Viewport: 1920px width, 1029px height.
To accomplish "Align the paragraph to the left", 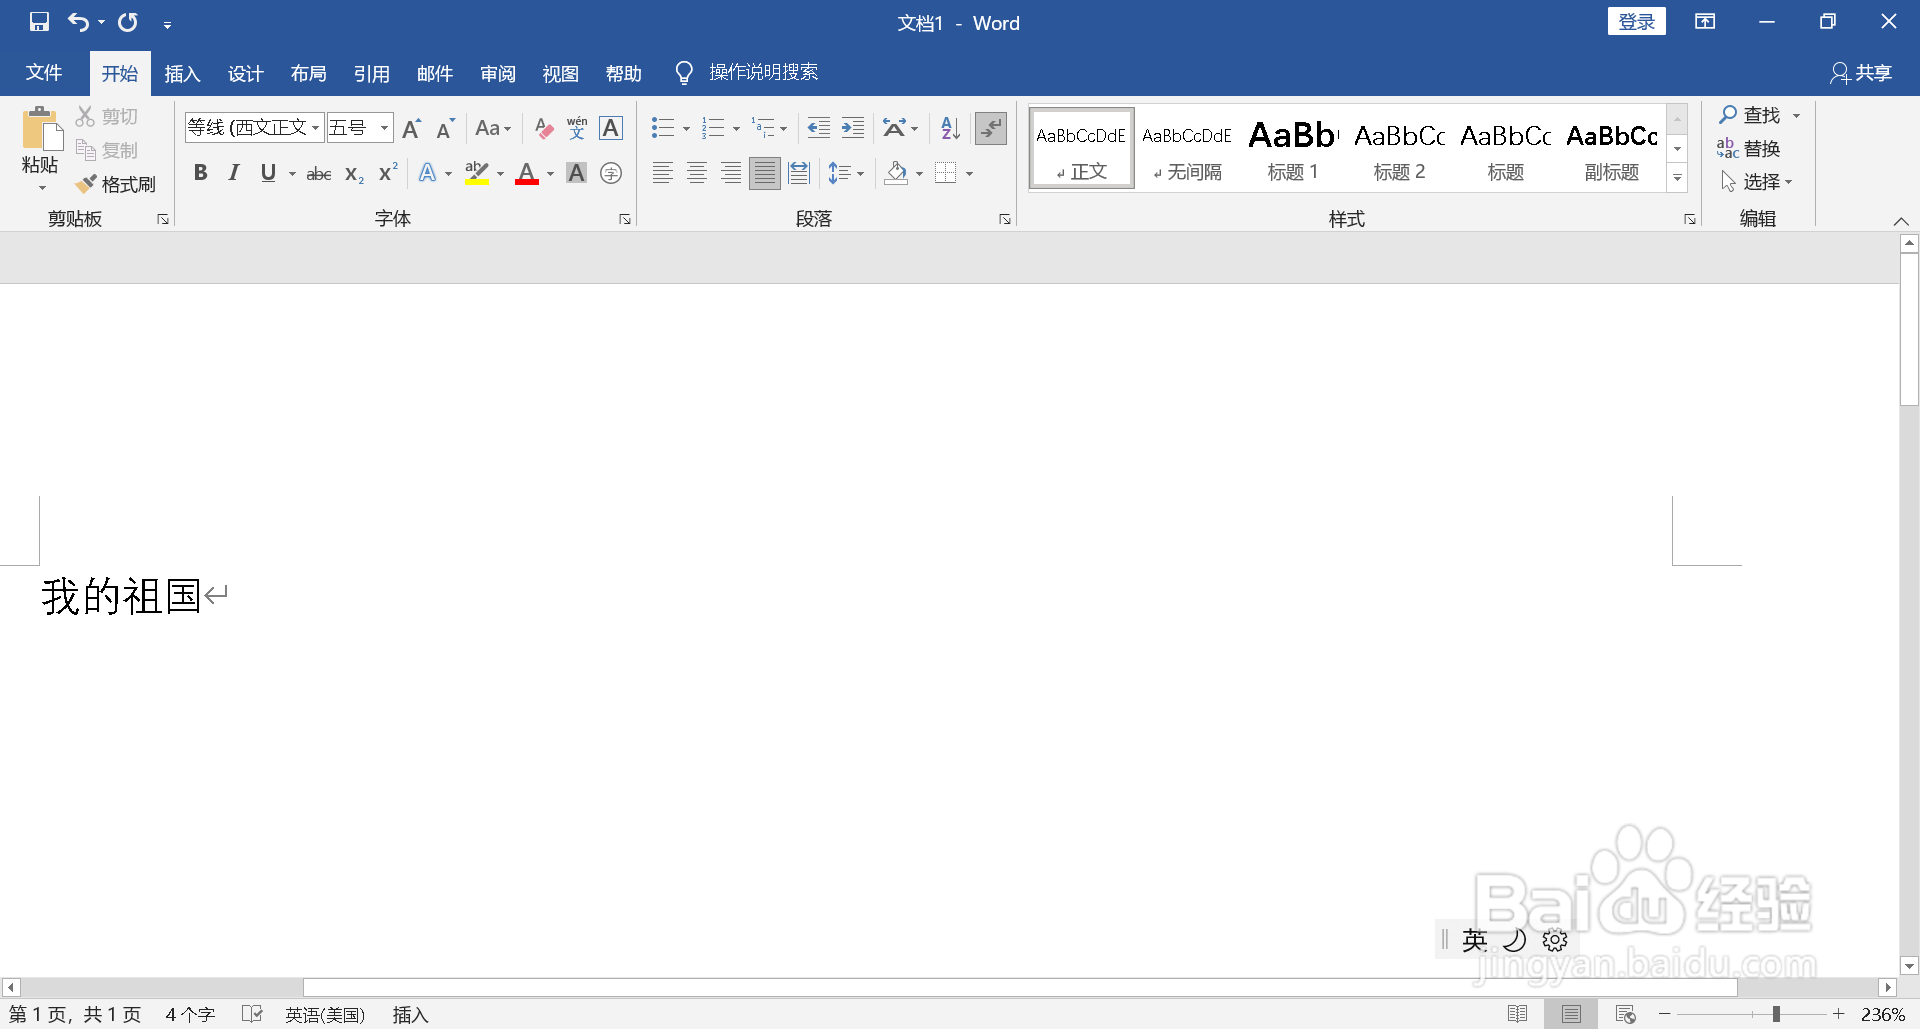I will tap(663, 174).
